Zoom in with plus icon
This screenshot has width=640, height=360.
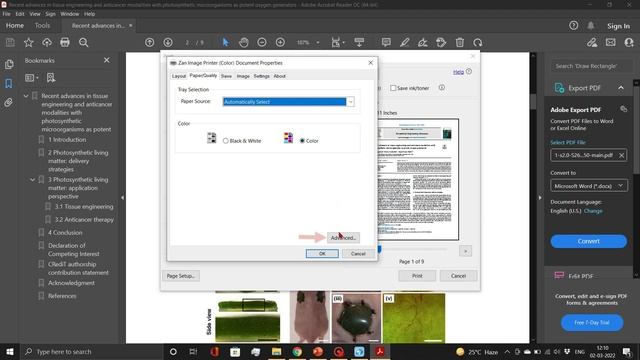(x=280, y=42)
